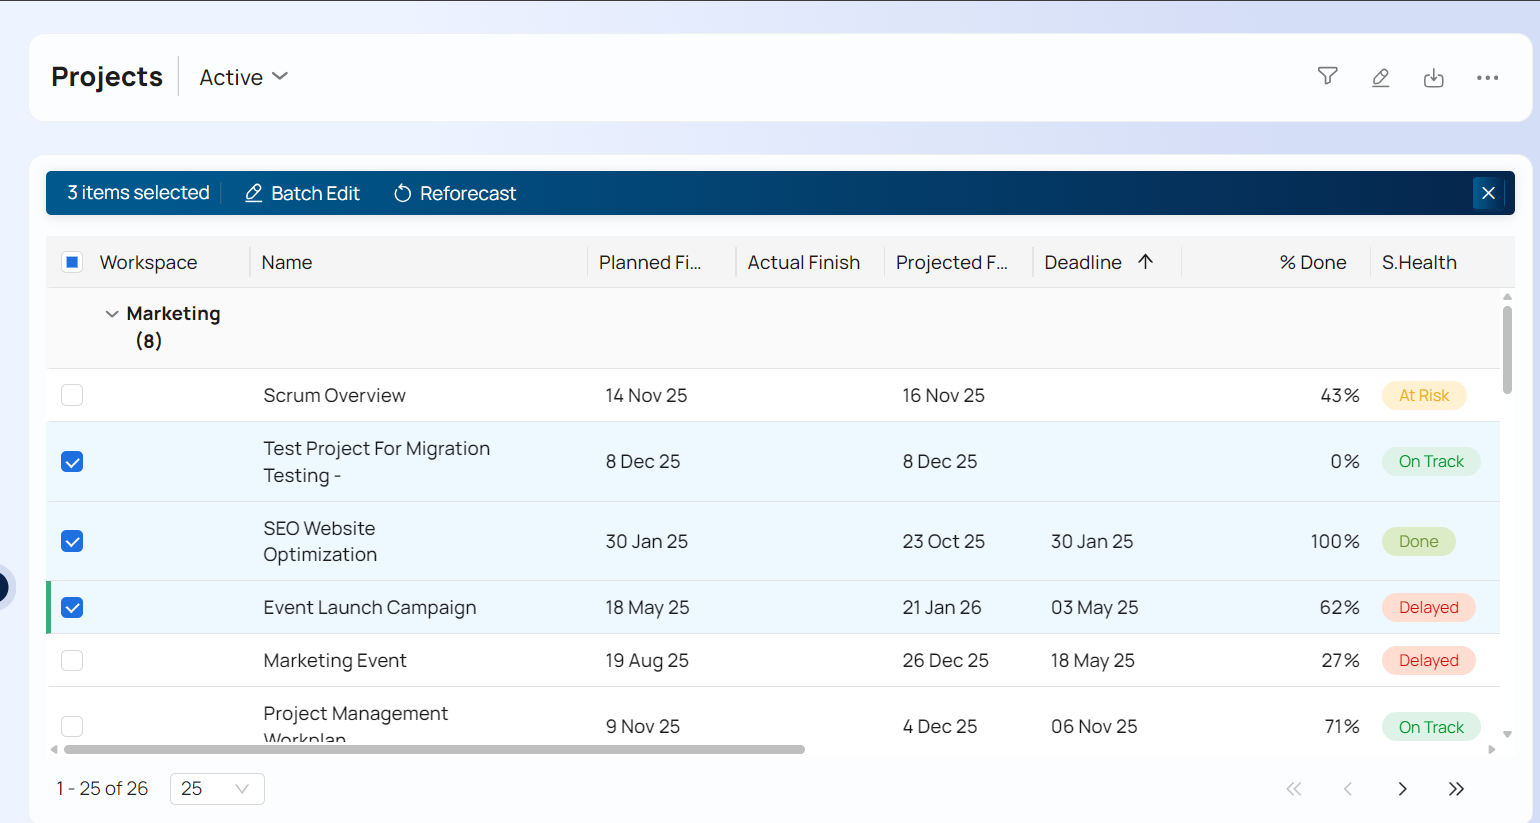Screen dimensions: 1540x823
Task: Open the three-dot more options menu
Action: pyautogui.click(x=1487, y=78)
